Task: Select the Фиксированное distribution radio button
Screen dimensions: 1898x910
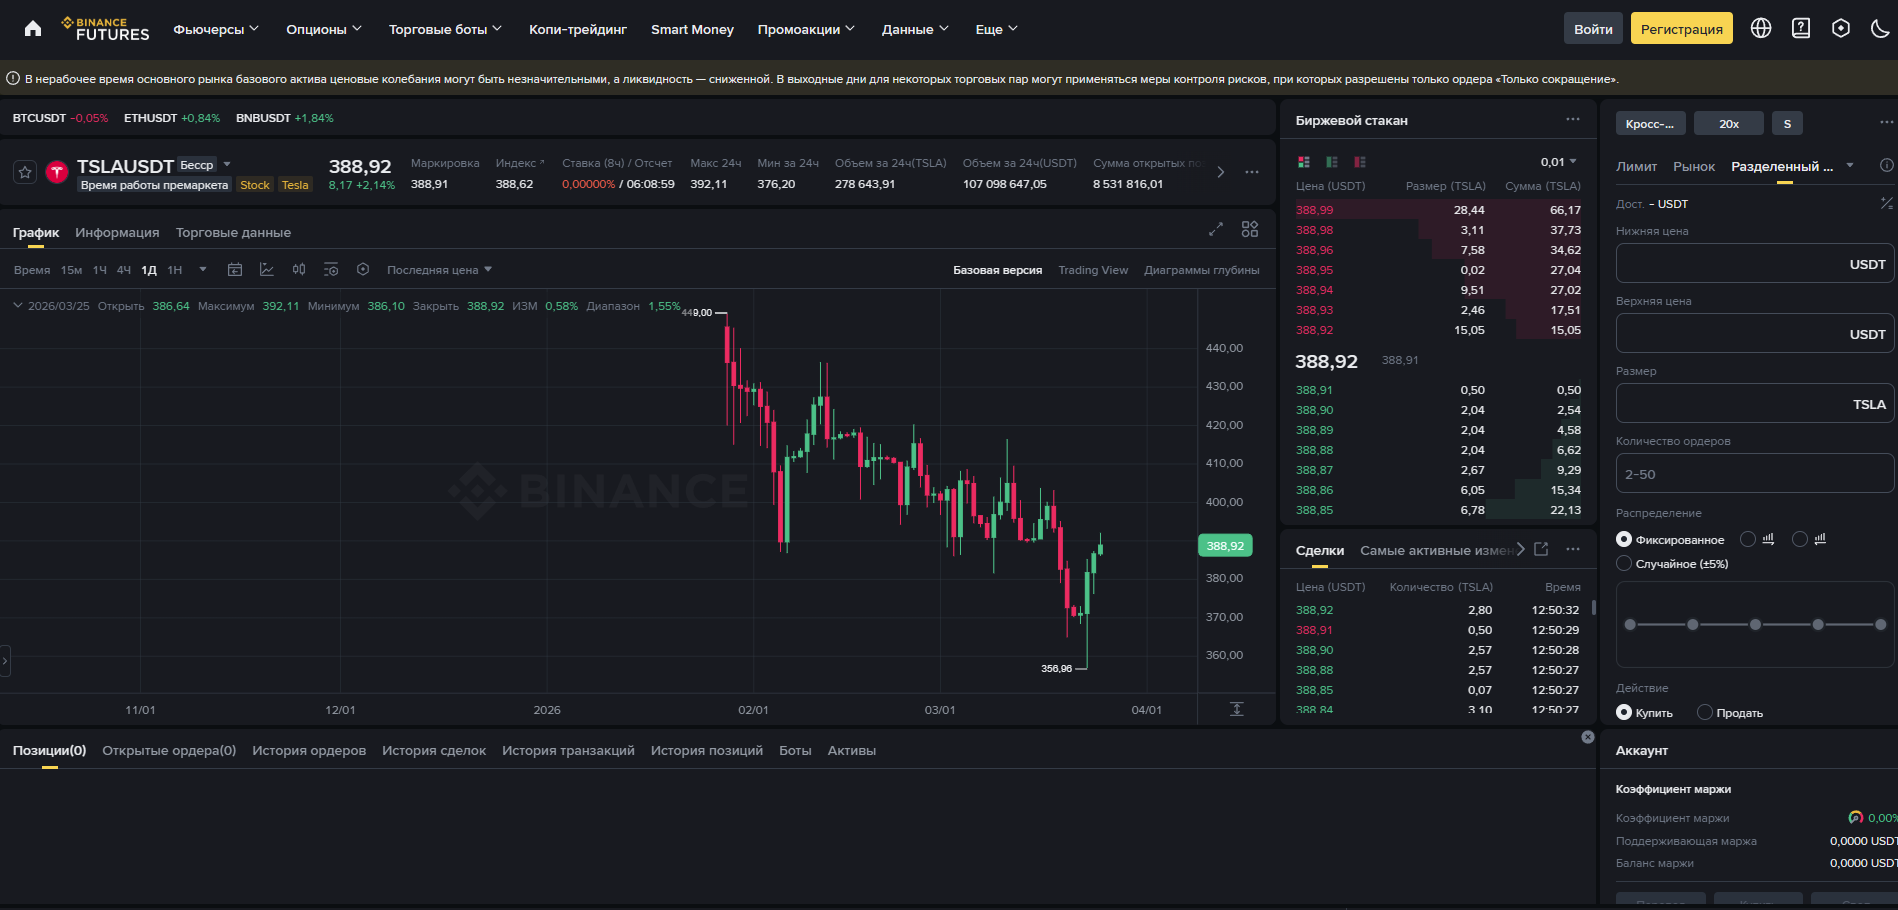Action: point(1624,539)
